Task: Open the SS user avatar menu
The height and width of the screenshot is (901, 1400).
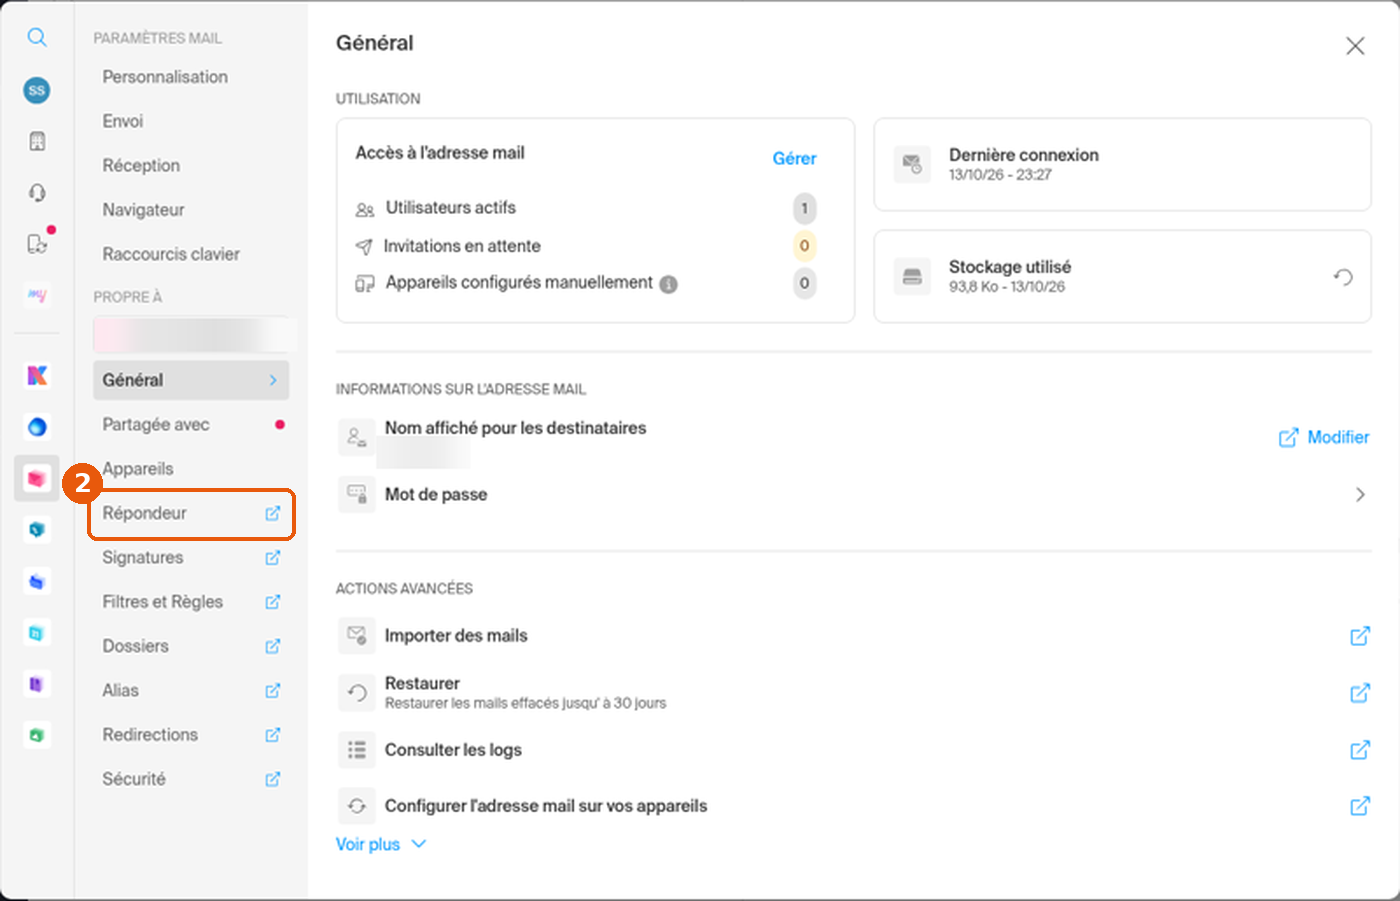Action: click(37, 90)
